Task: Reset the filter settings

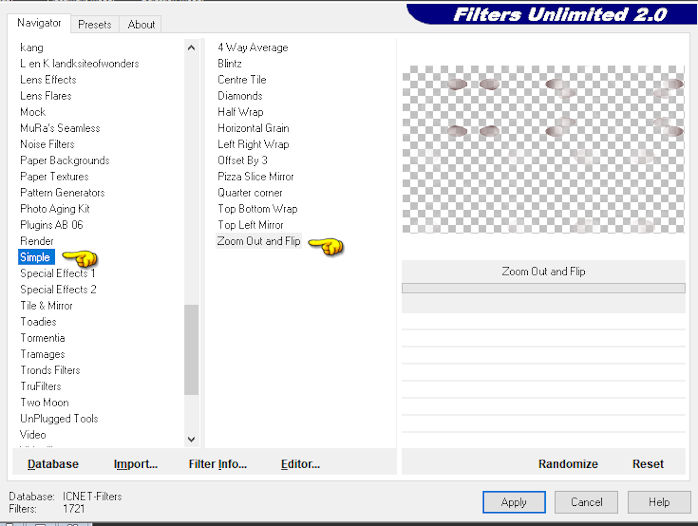Action: pos(648,464)
